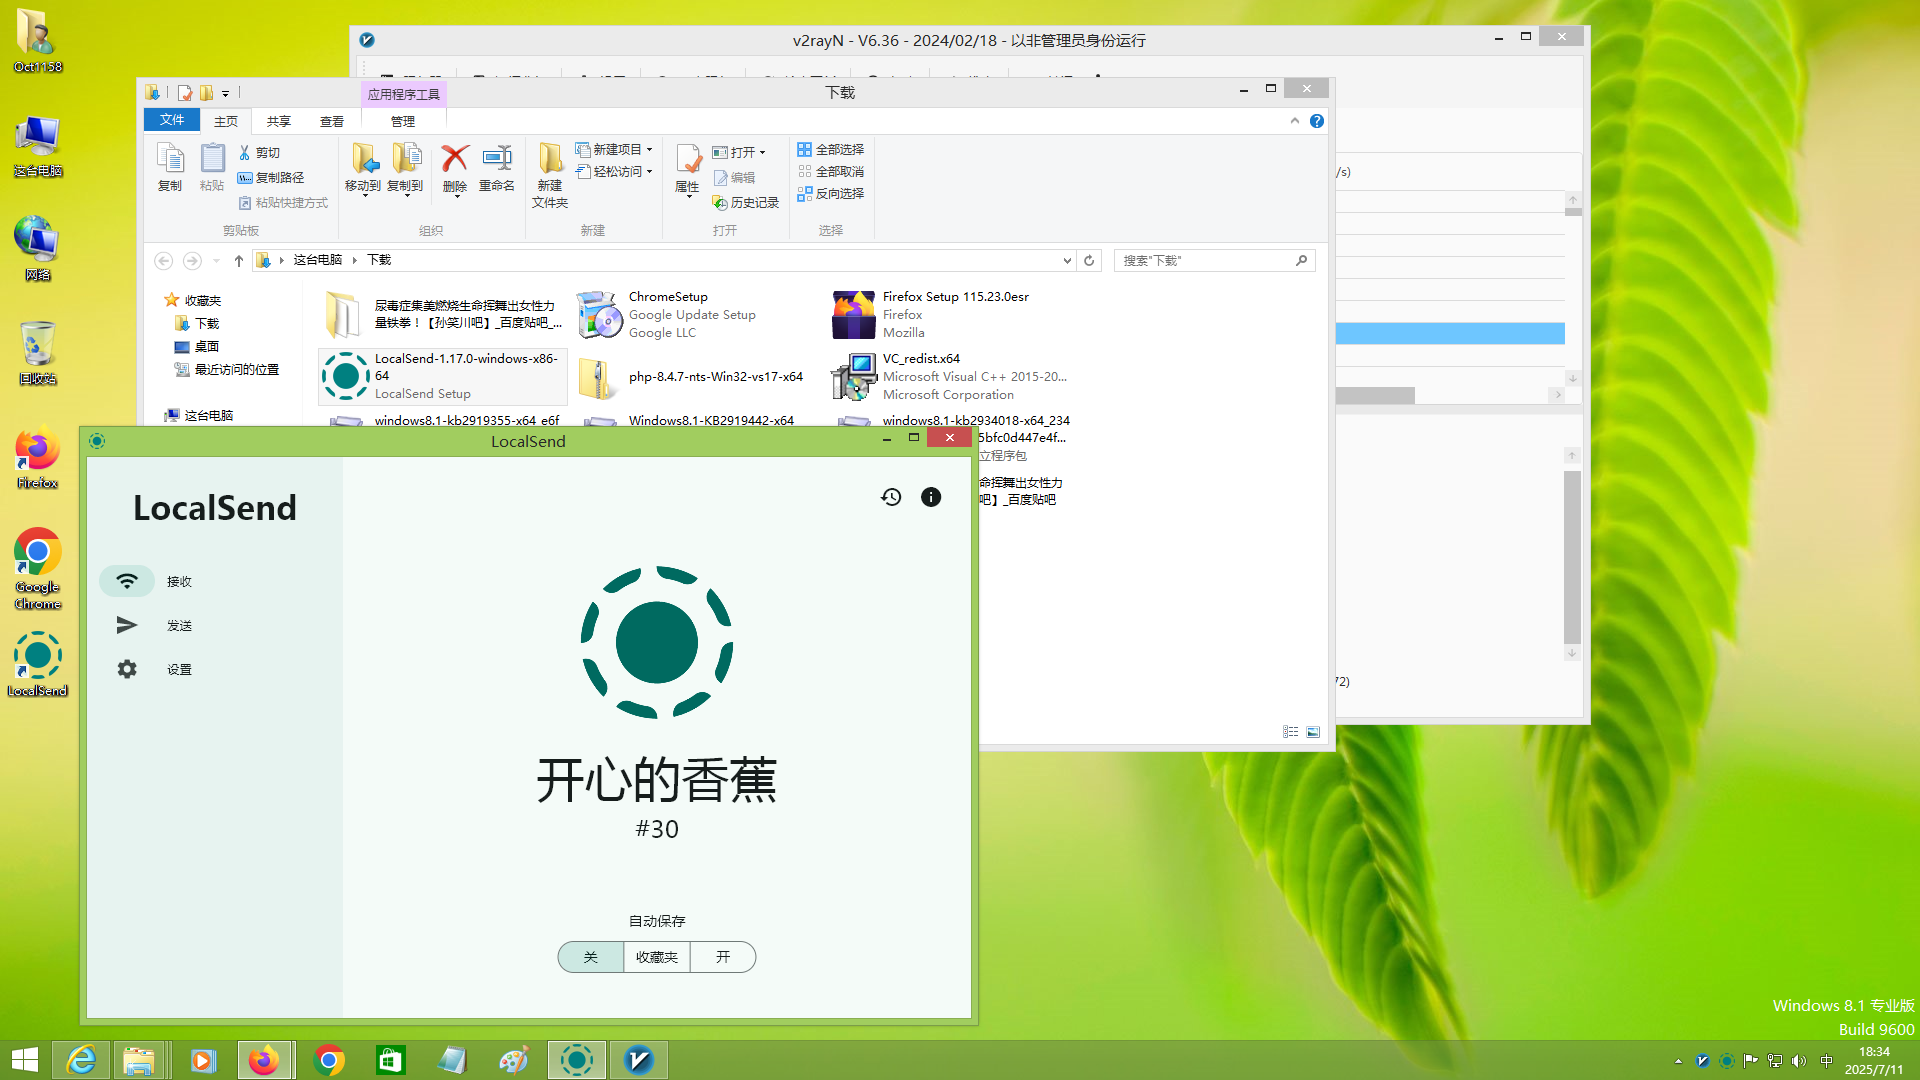The width and height of the screenshot is (1920, 1080).
Task: Open Easy access dropdown
Action: 614,171
